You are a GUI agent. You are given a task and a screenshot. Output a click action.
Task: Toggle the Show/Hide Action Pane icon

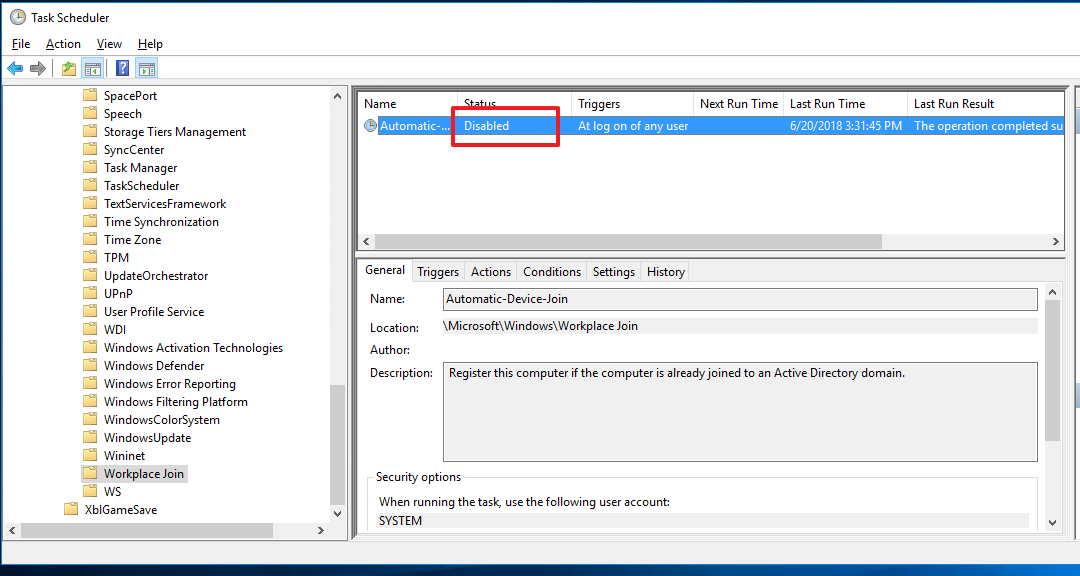pos(146,68)
